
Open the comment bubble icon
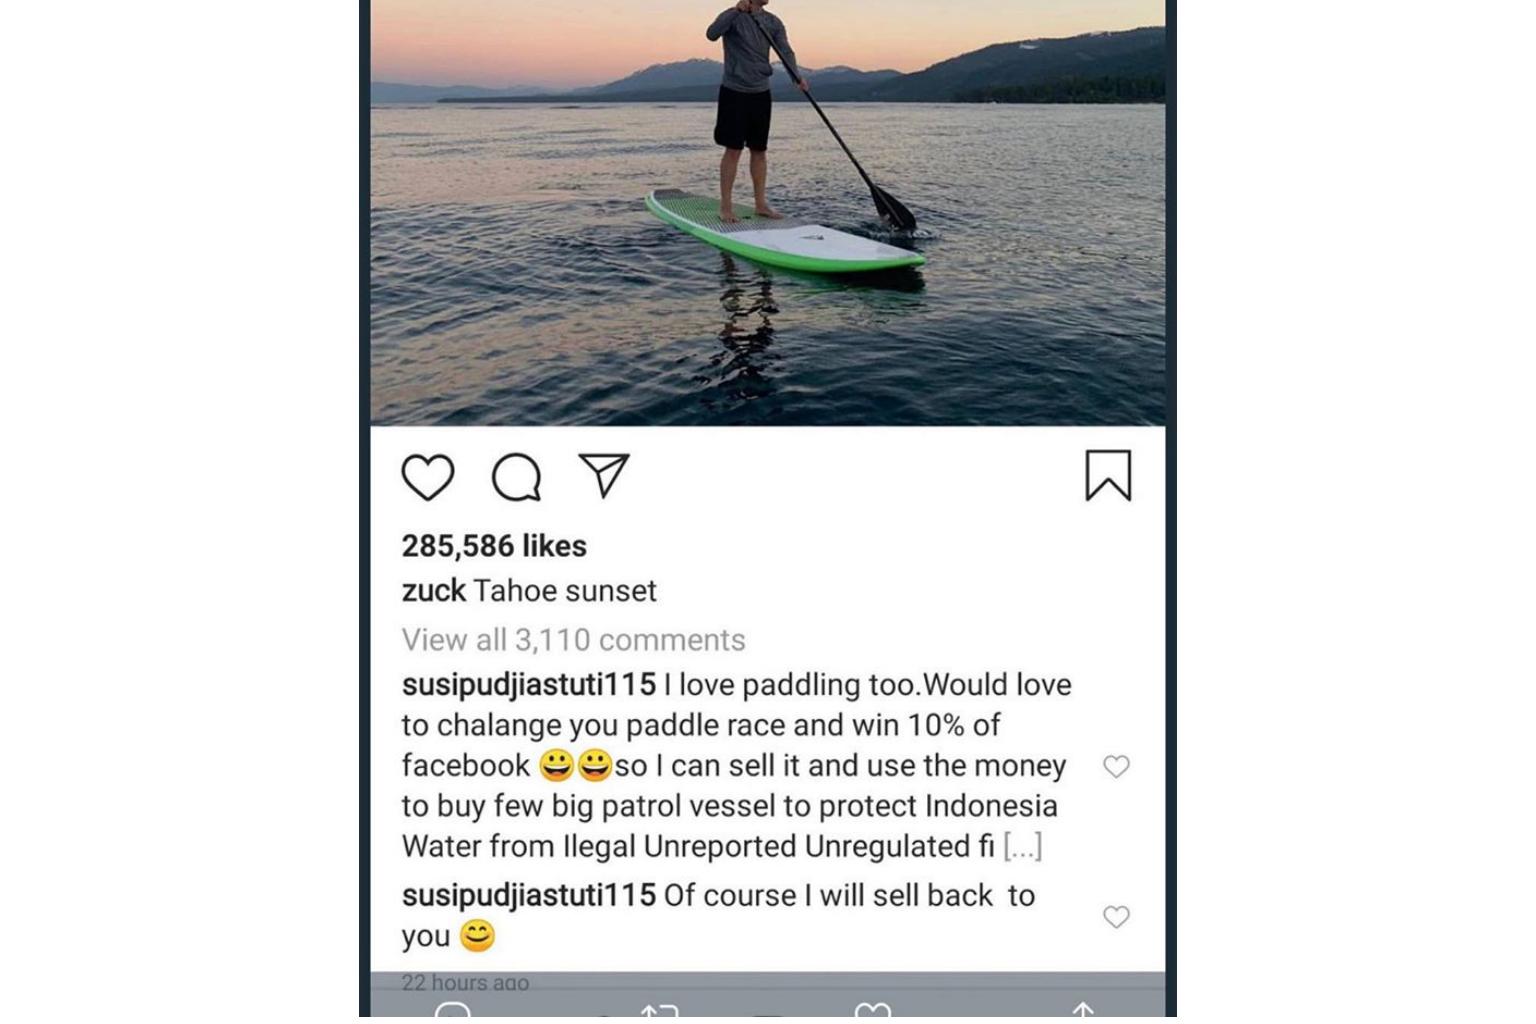pos(516,477)
